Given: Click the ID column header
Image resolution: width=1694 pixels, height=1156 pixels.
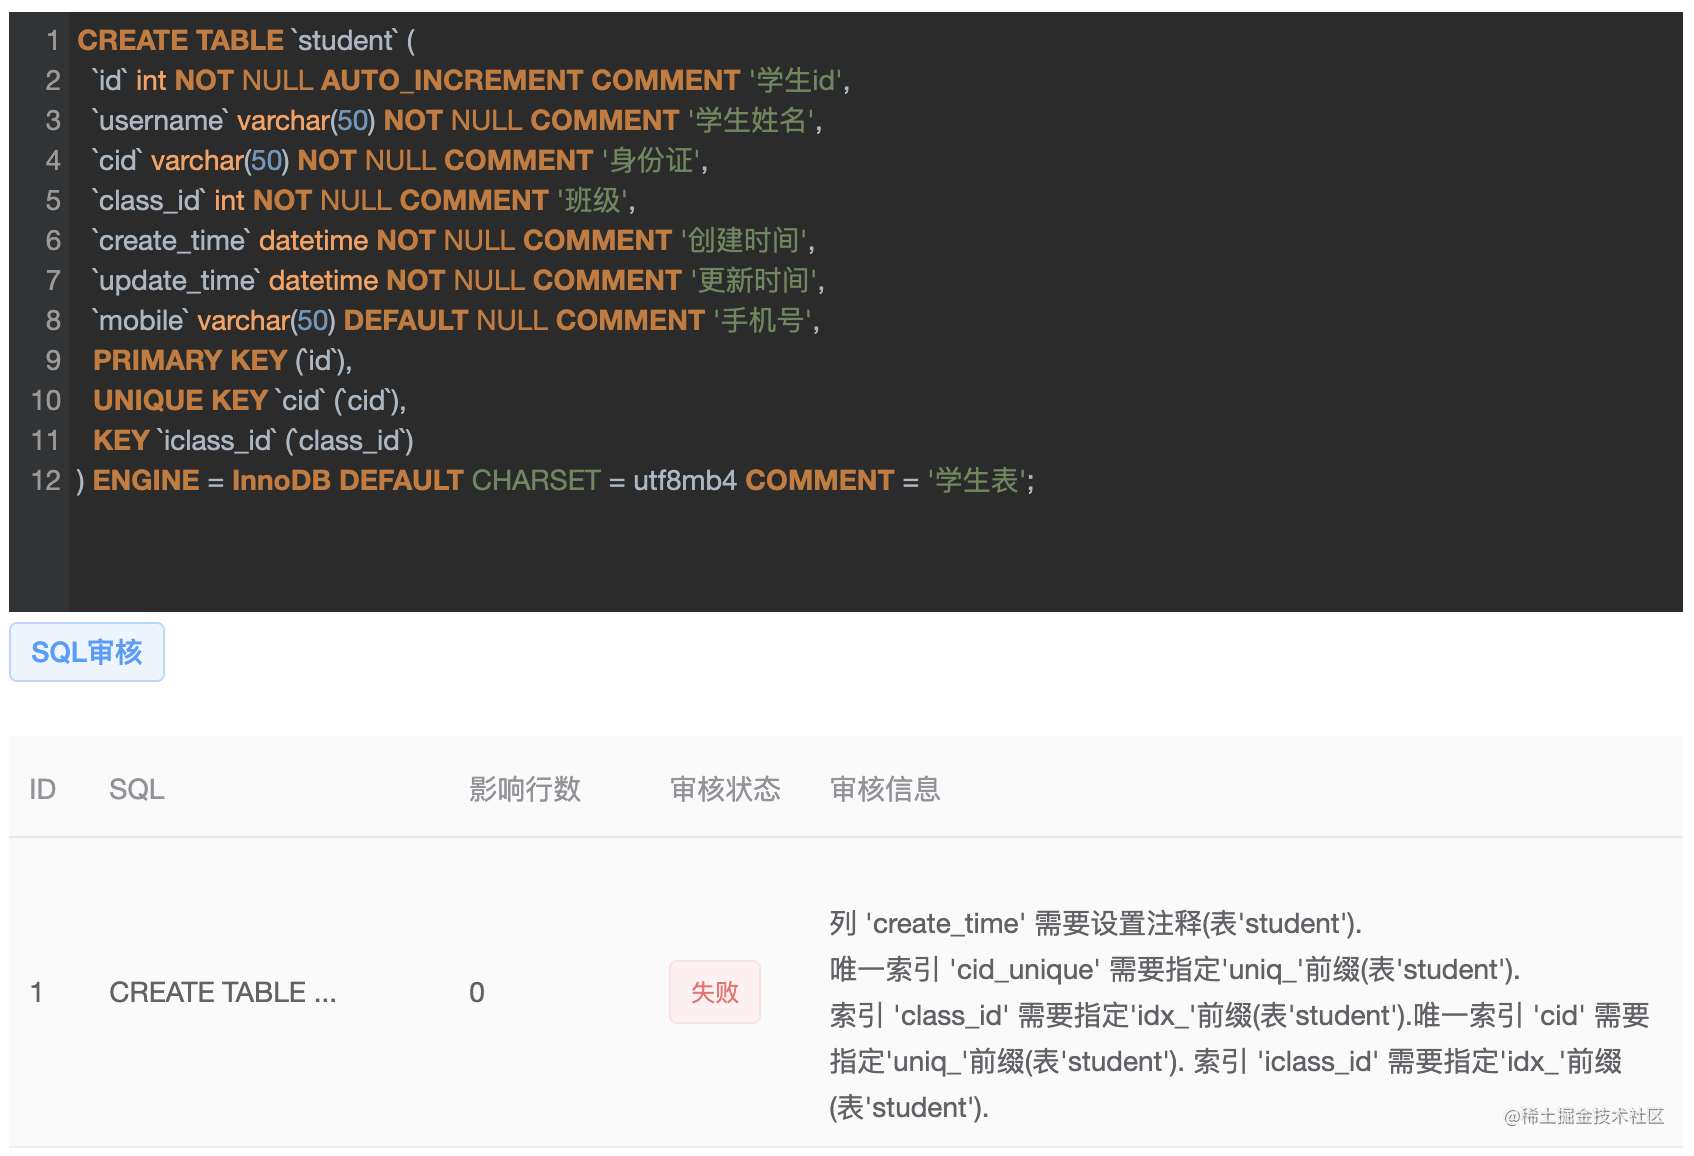Looking at the screenshot, I should (42, 789).
